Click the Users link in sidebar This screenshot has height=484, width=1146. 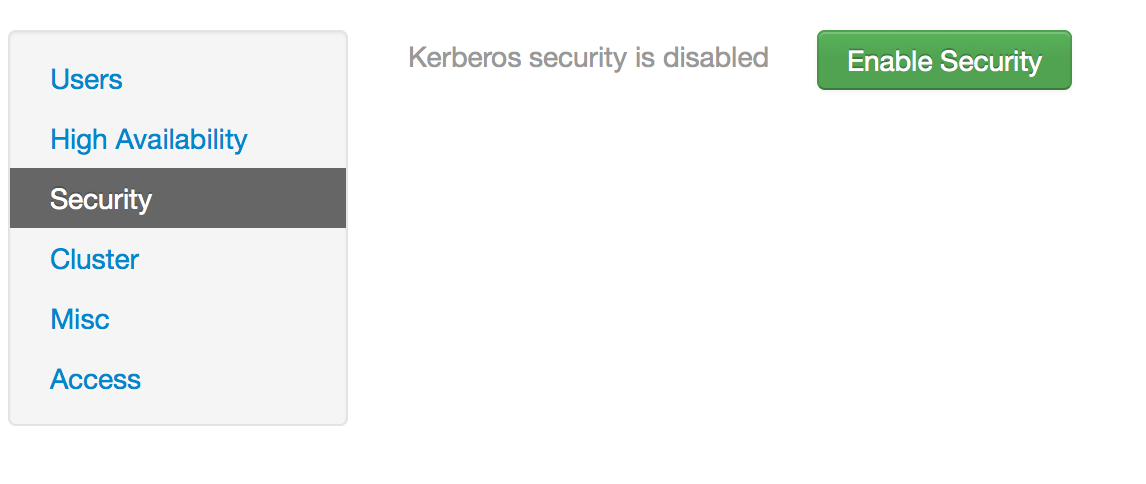86,79
